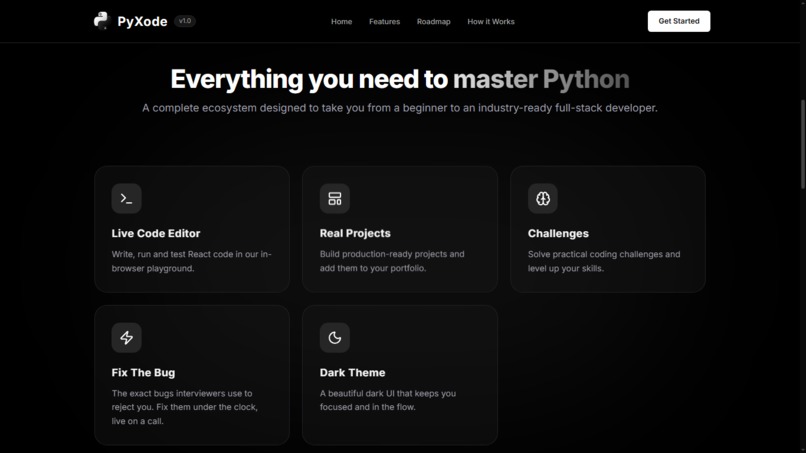
Task: Click 'The exact bugs interviewers use' description
Action: tap(185, 407)
